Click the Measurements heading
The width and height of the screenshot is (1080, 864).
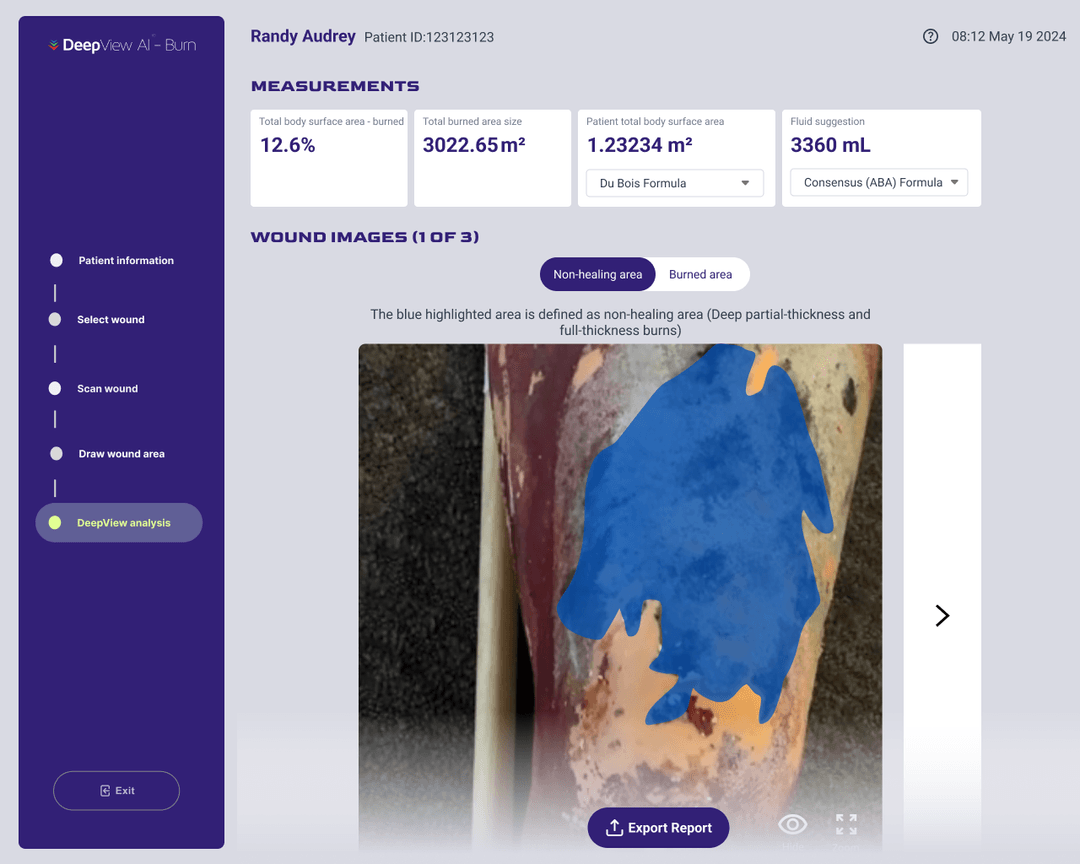tap(335, 86)
